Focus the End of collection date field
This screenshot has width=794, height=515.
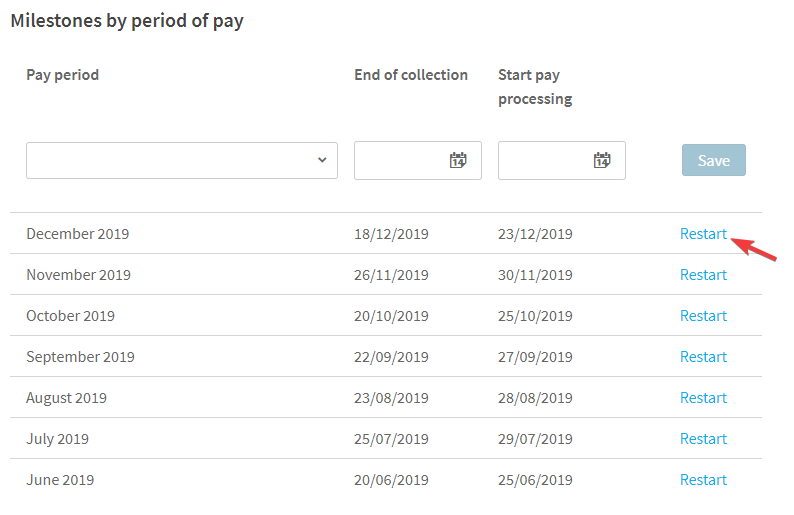(418, 161)
